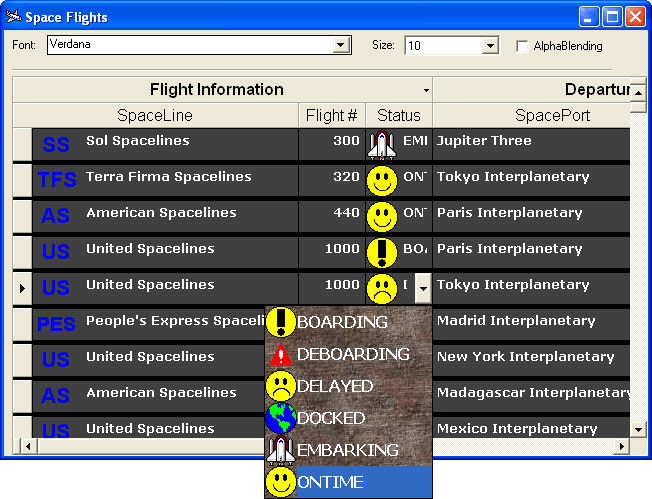Click the globe icon beside DOCKED
This screenshot has height=499, width=652.
(x=281, y=418)
